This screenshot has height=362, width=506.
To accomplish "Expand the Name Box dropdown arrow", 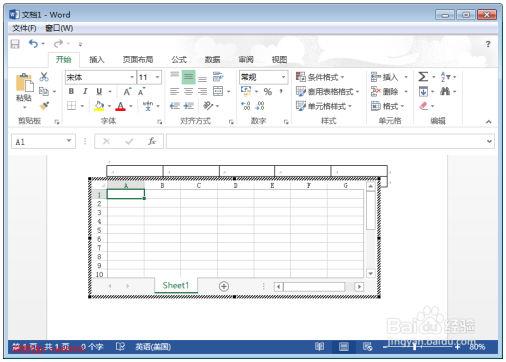I will (69, 141).
